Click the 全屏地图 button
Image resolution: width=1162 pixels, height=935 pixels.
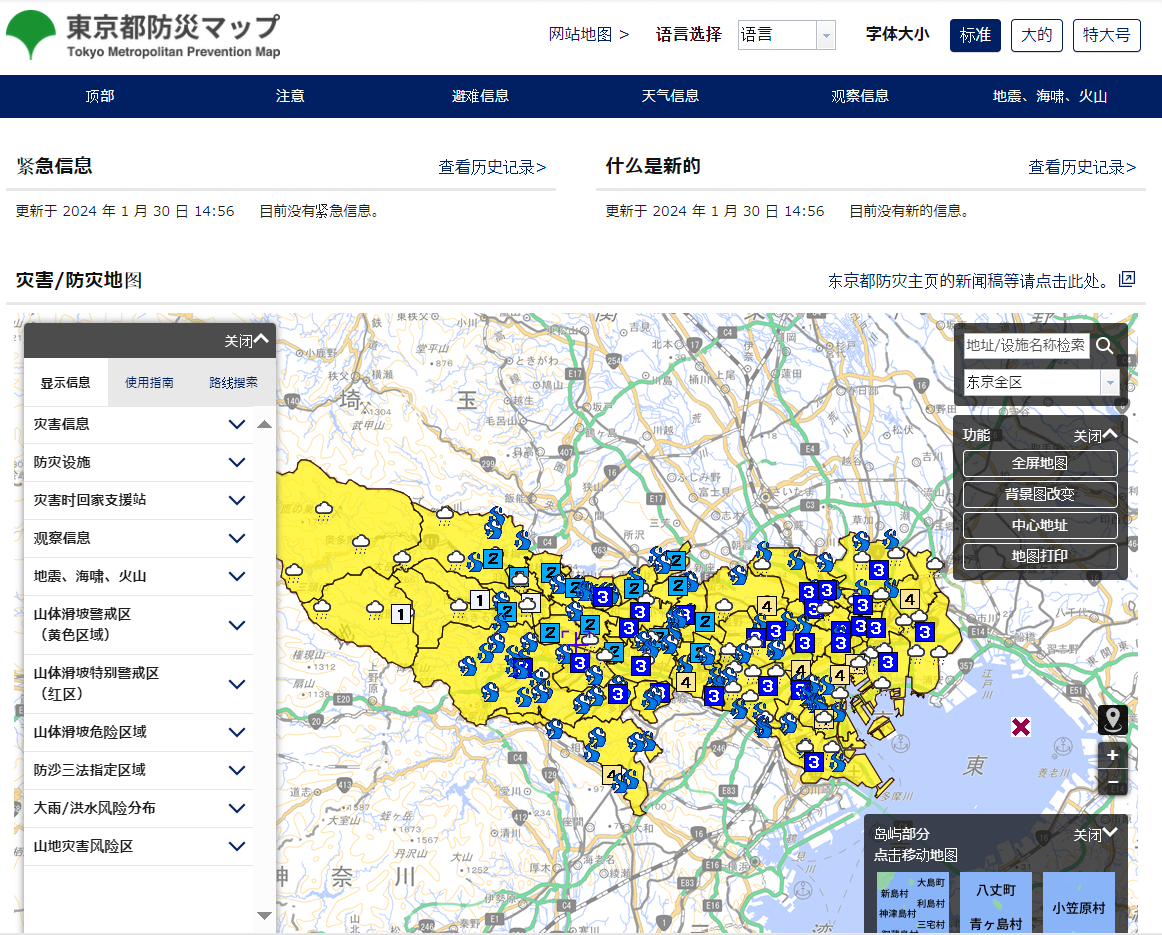pos(1040,464)
